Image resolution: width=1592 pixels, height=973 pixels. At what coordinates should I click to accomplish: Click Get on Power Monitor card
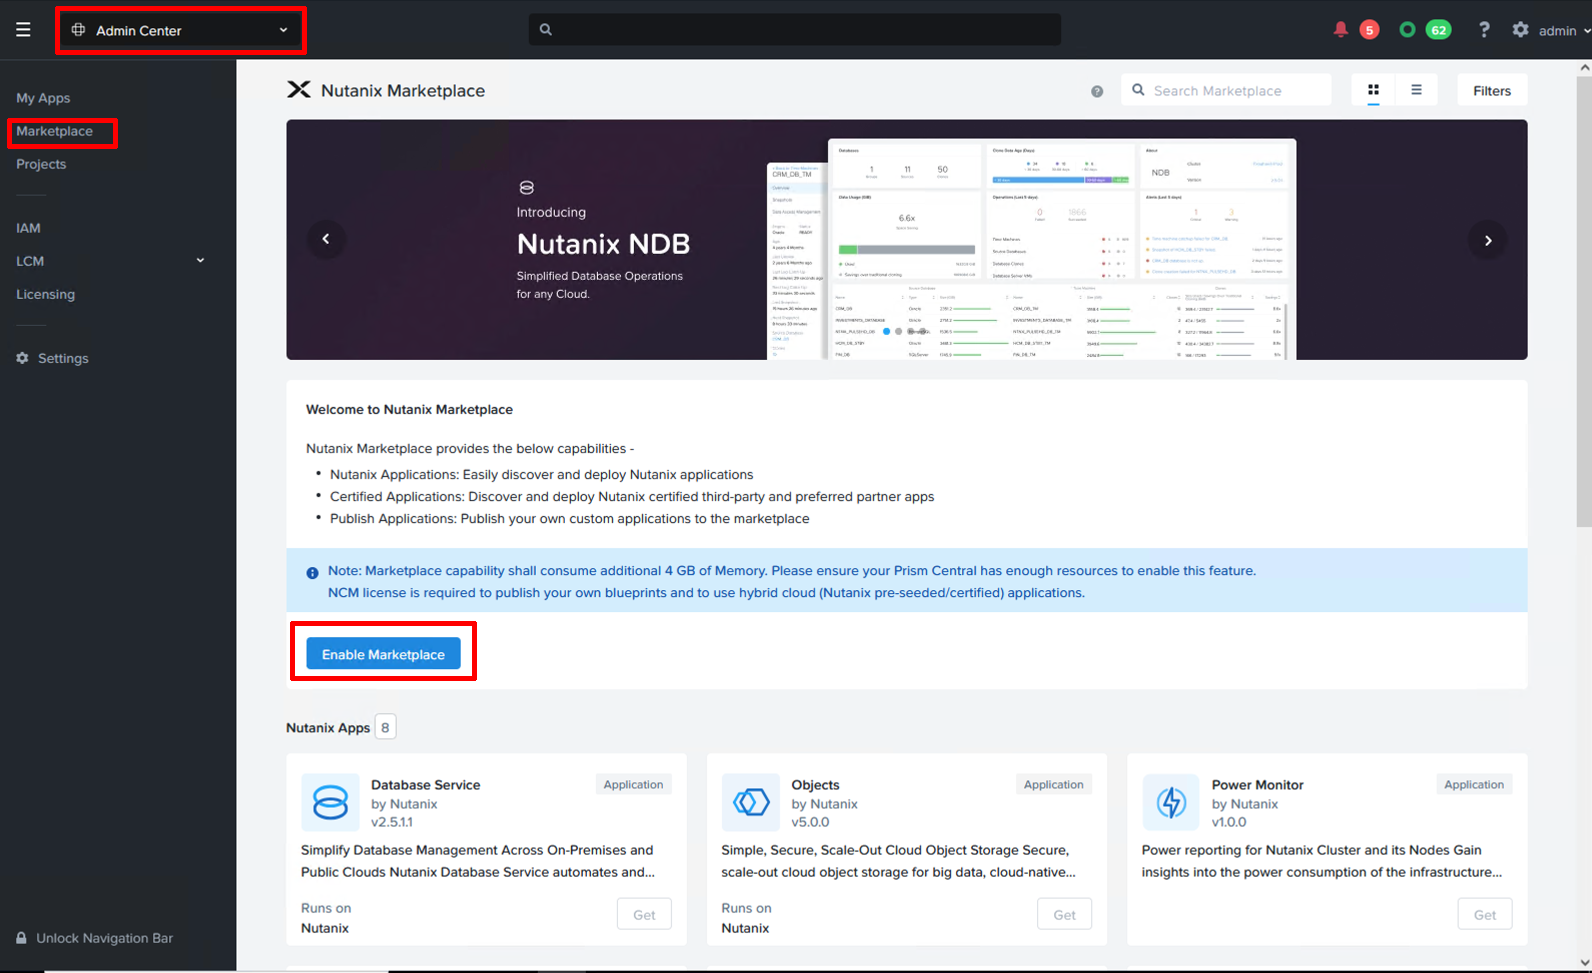coord(1485,914)
